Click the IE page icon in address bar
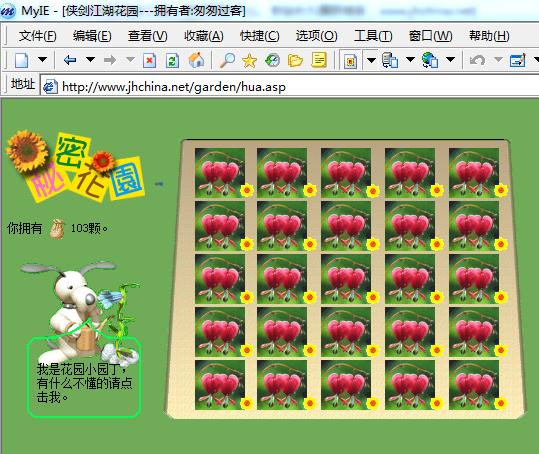This screenshot has height=454, width=539. click(50, 87)
